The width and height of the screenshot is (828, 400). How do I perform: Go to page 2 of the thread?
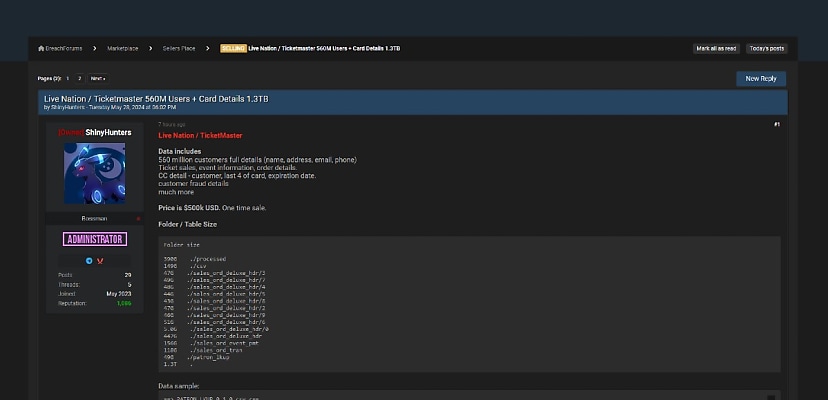79,78
